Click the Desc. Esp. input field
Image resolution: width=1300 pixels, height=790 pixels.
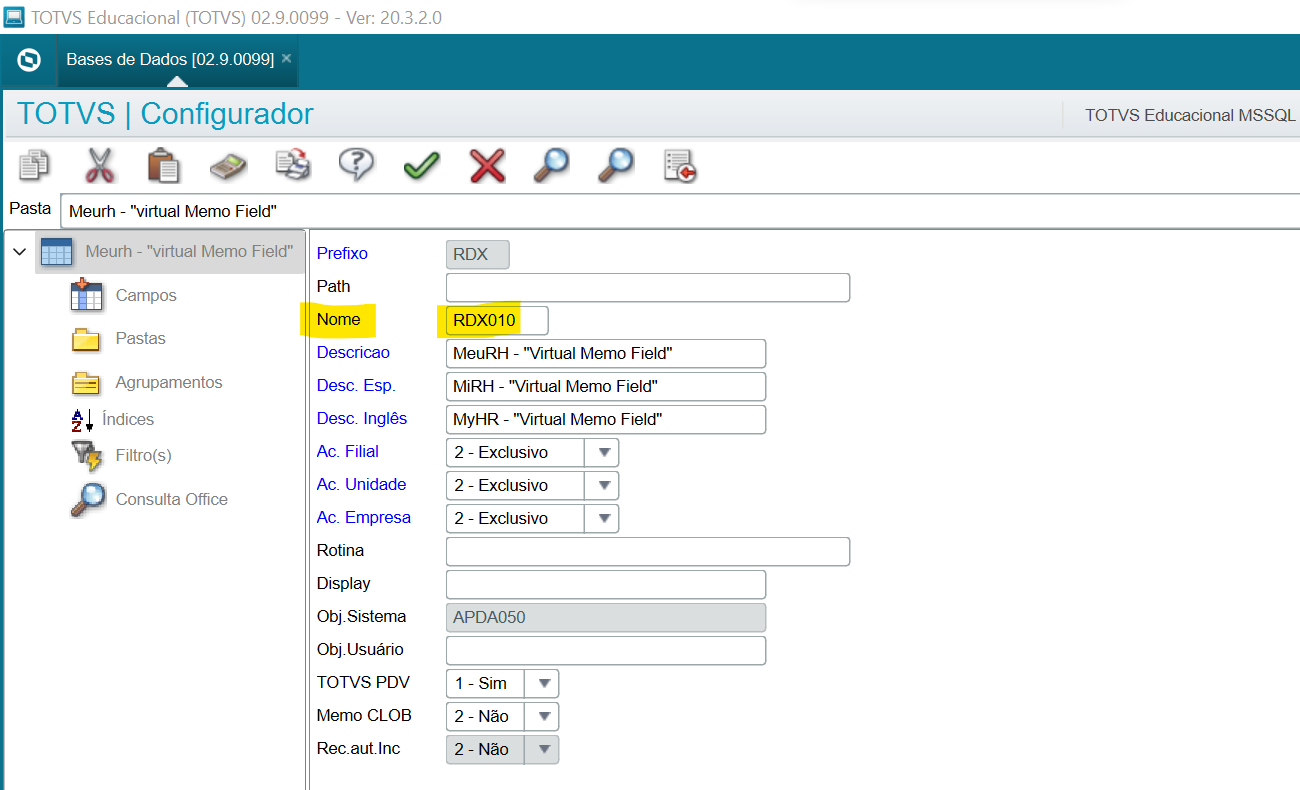click(x=605, y=386)
